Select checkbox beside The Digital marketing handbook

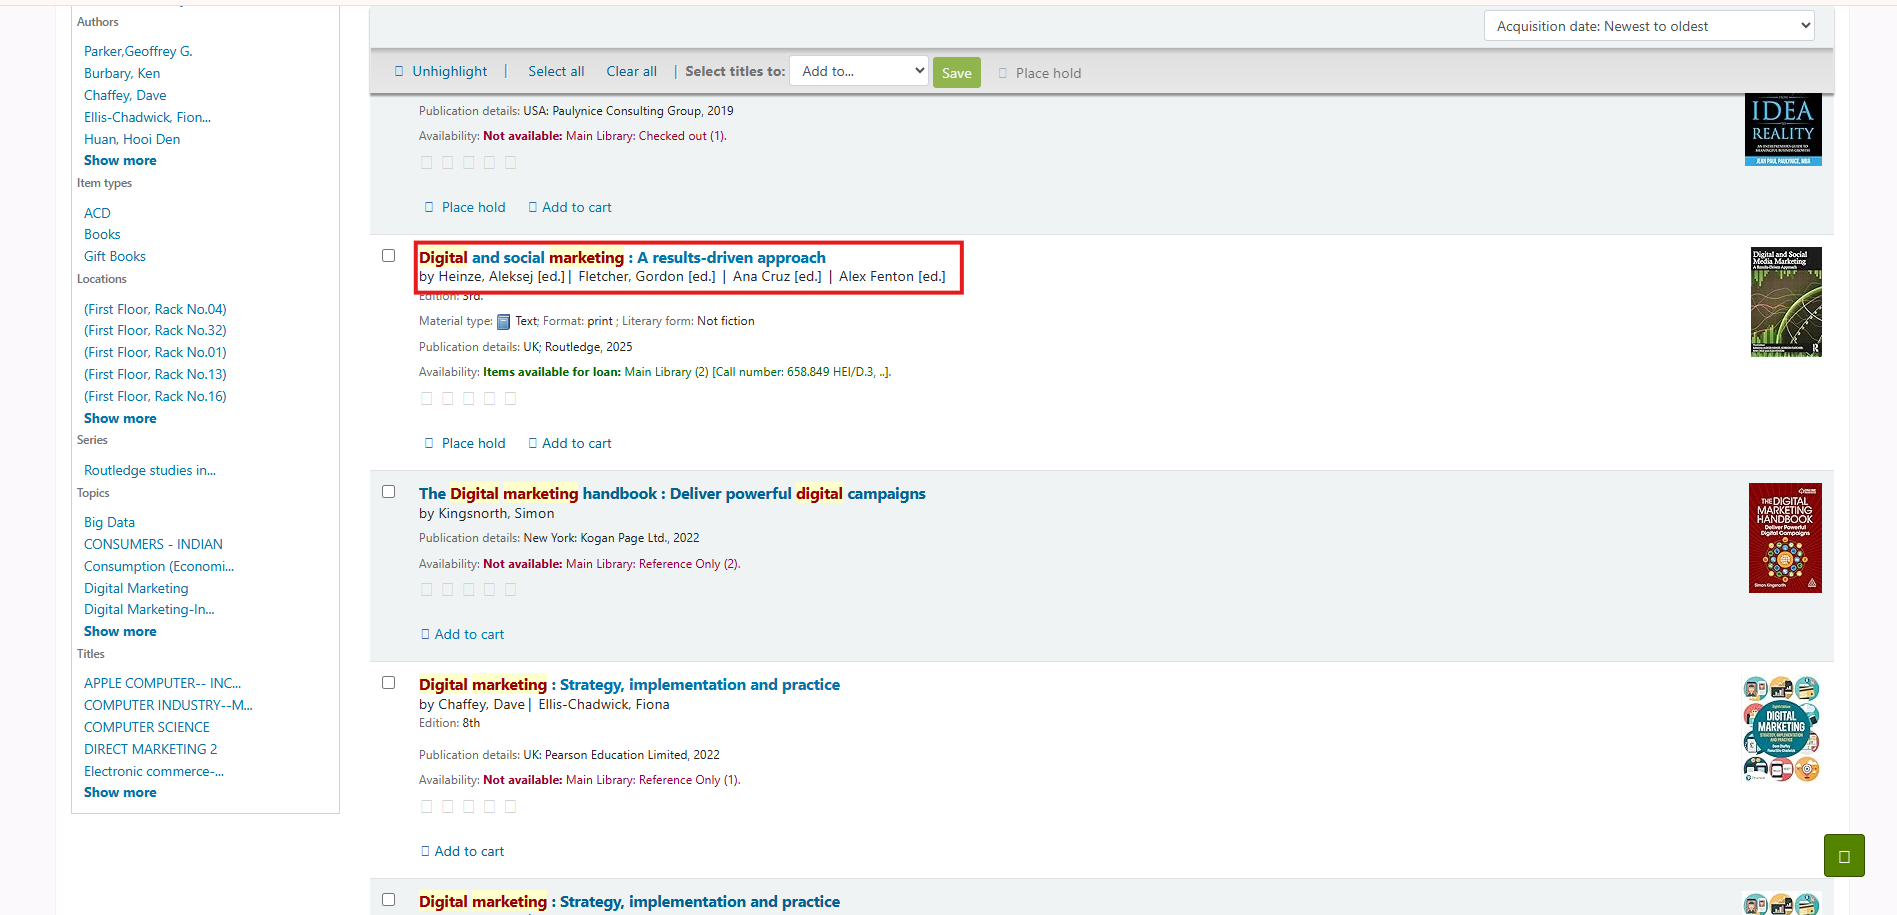click(x=389, y=492)
